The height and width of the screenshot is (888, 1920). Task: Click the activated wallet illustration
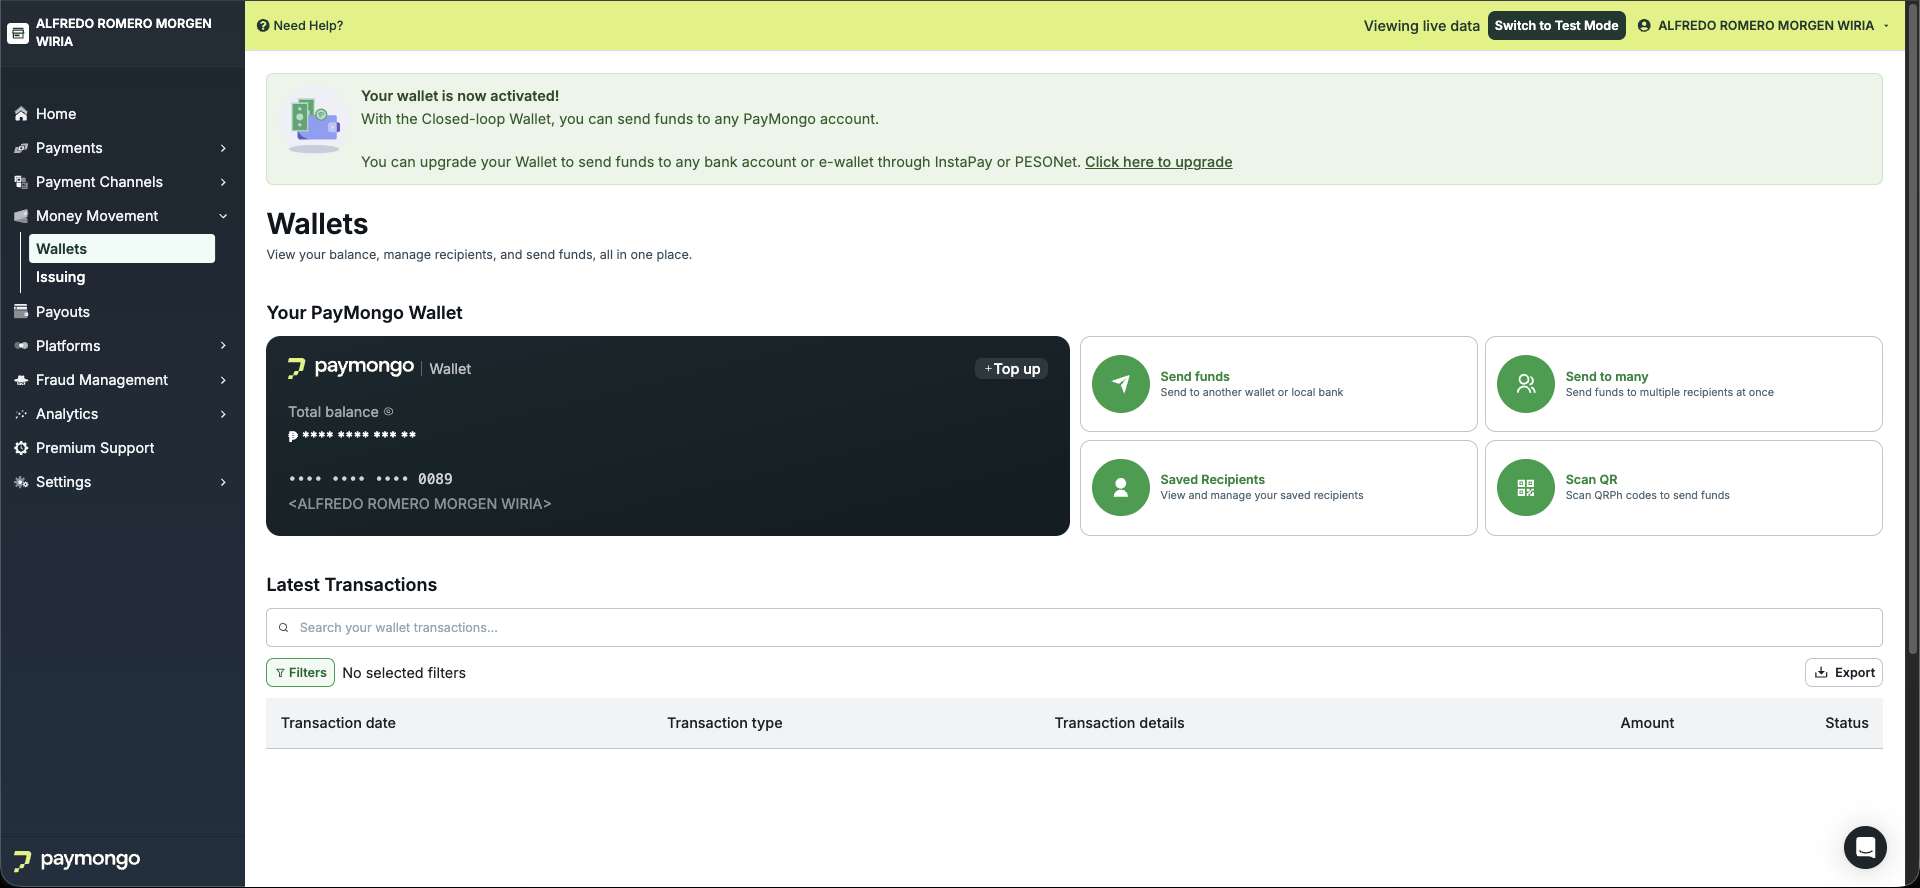click(x=314, y=124)
